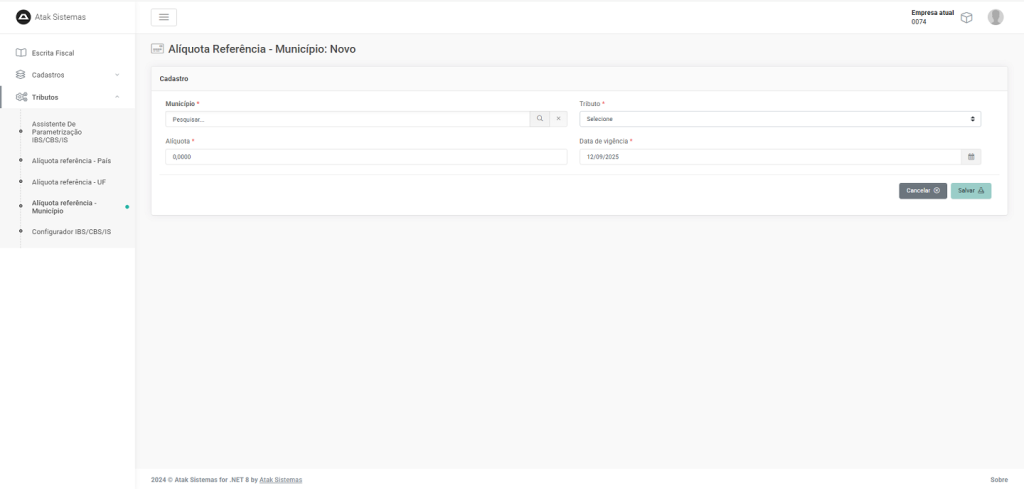This screenshot has height=489, width=1024.
Task: Toggle the hamburger sidebar menu button
Action: 164,17
